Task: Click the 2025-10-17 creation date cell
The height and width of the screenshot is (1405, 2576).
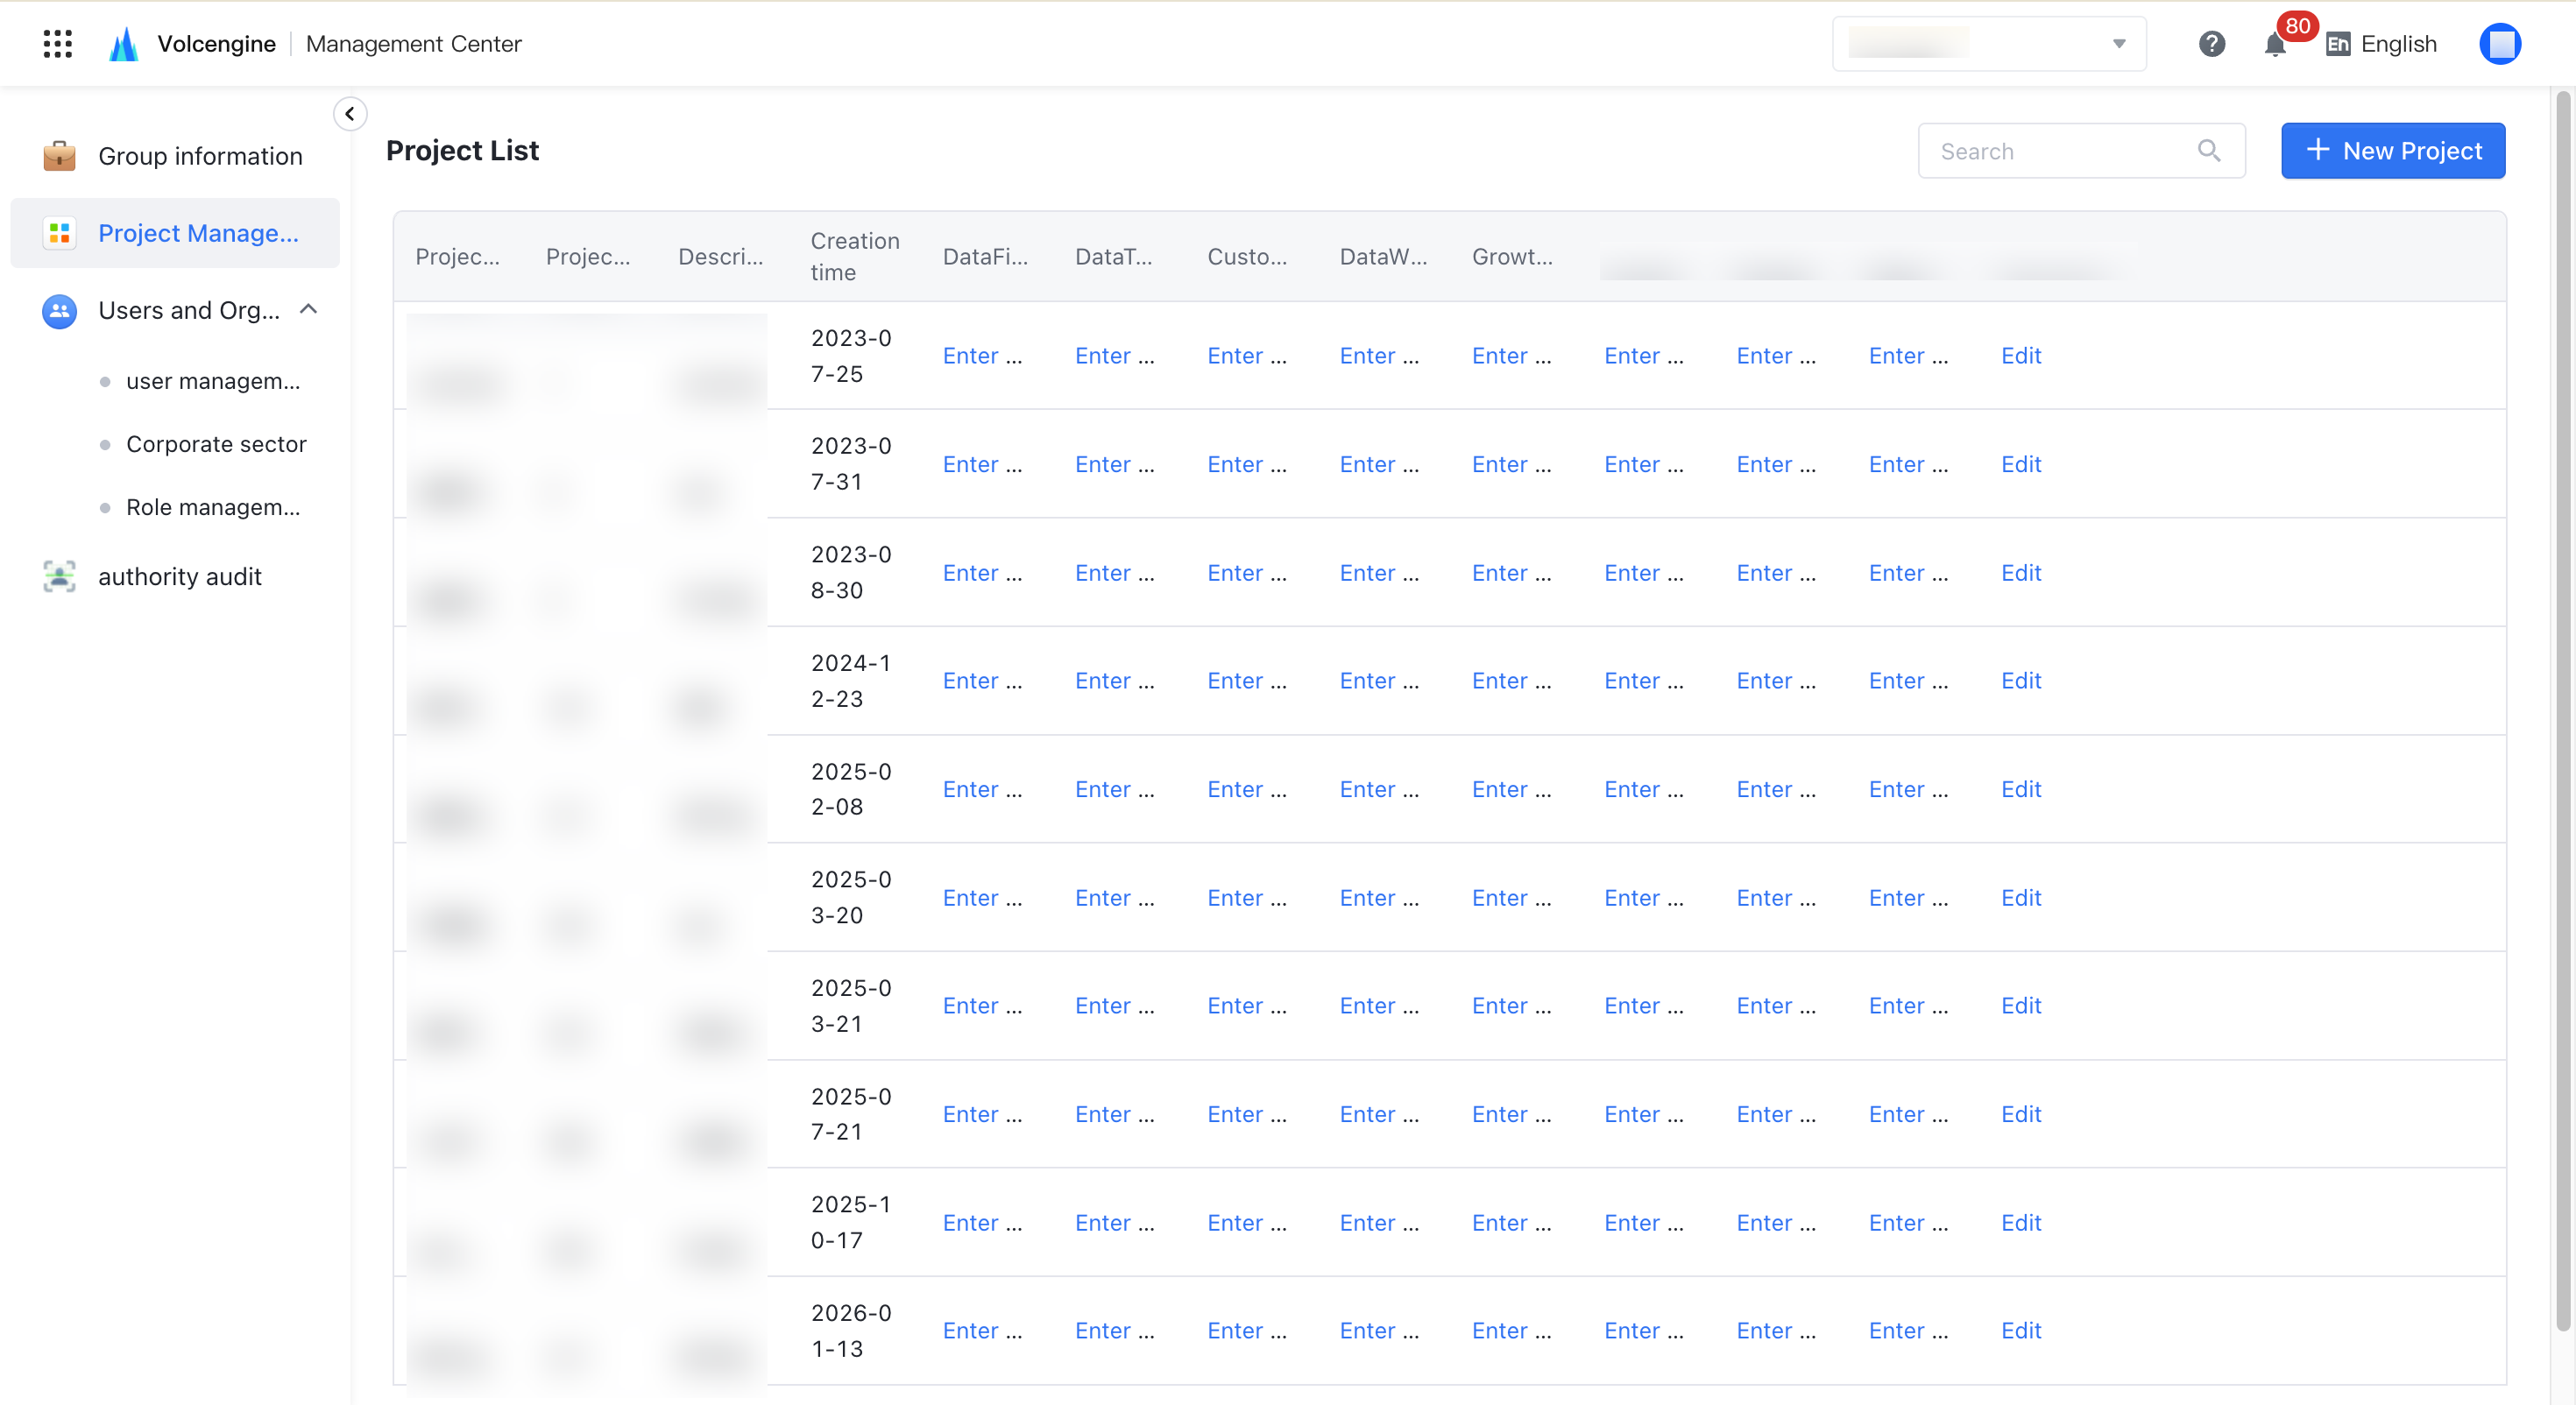Action: pos(850,1222)
